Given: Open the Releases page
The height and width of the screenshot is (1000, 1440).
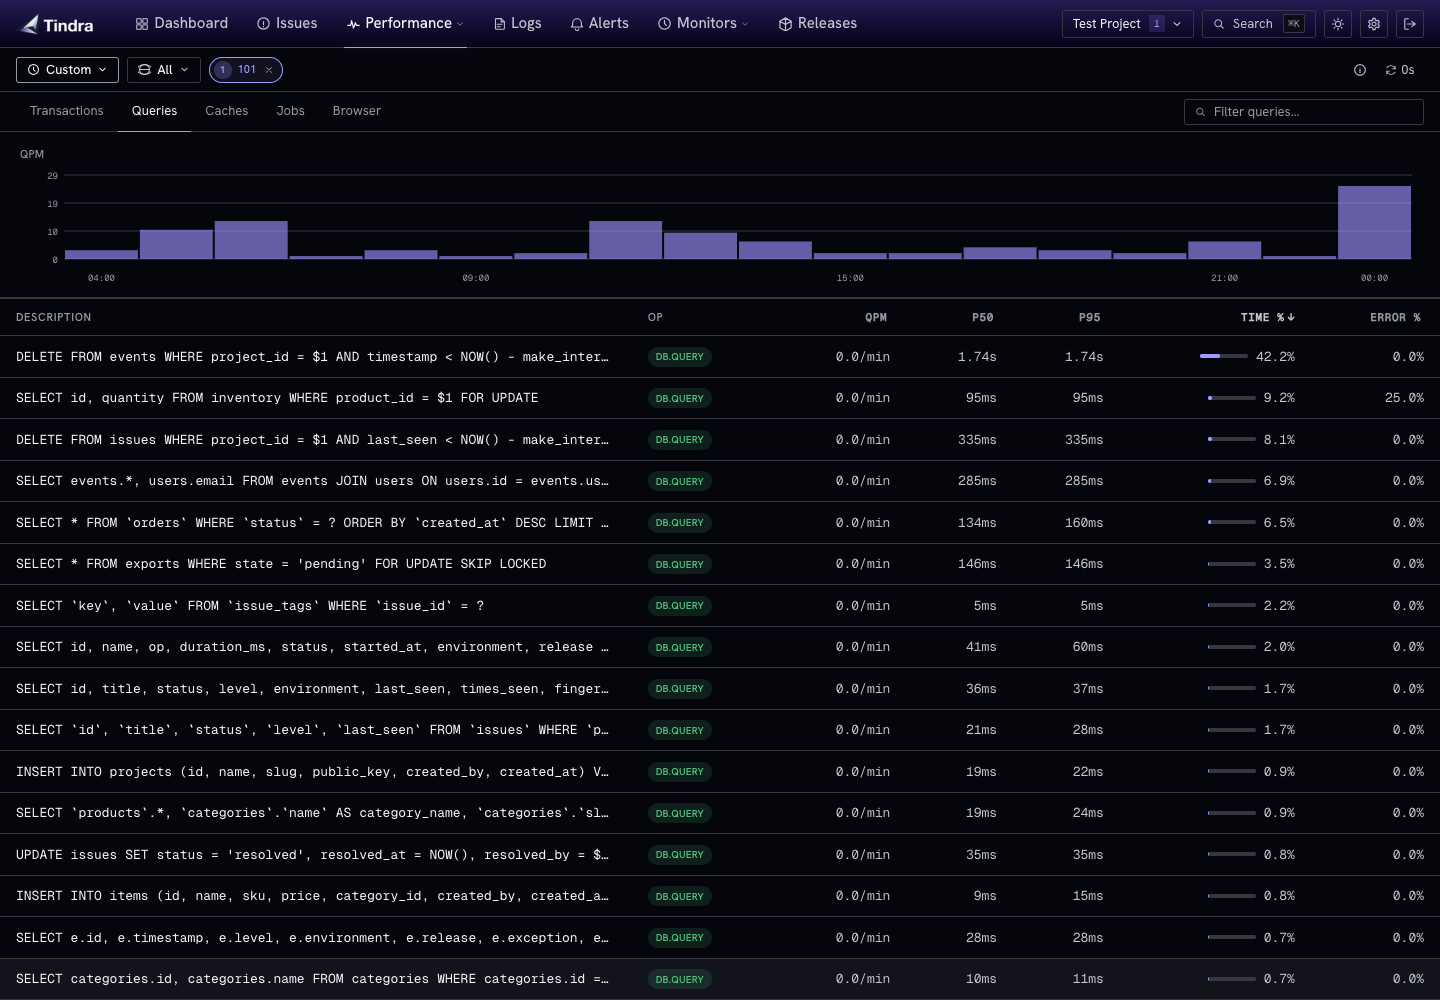Looking at the screenshot, I should (x=817, y=23).
